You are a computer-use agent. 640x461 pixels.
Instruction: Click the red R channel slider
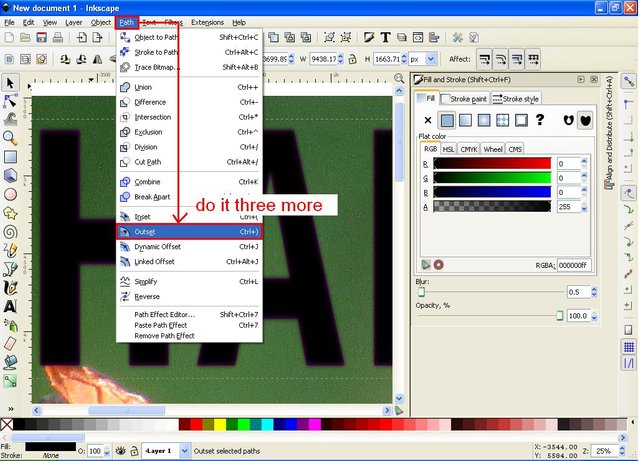tap(492, 163)
